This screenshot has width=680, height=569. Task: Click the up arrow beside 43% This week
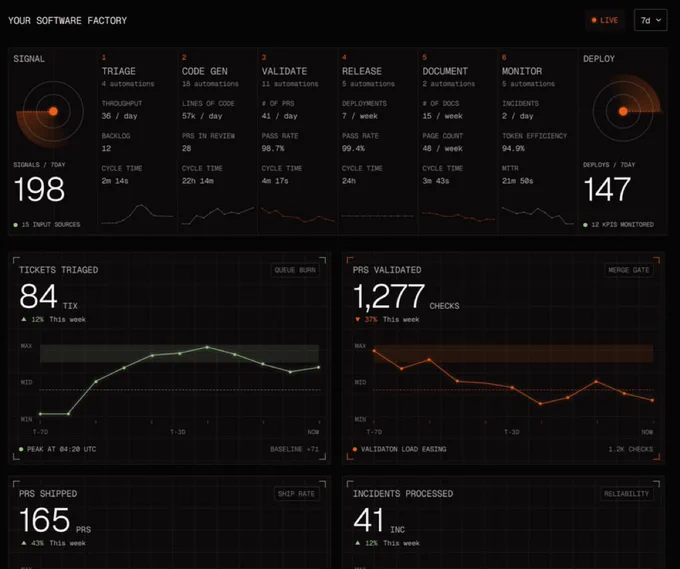coord(24,543)
